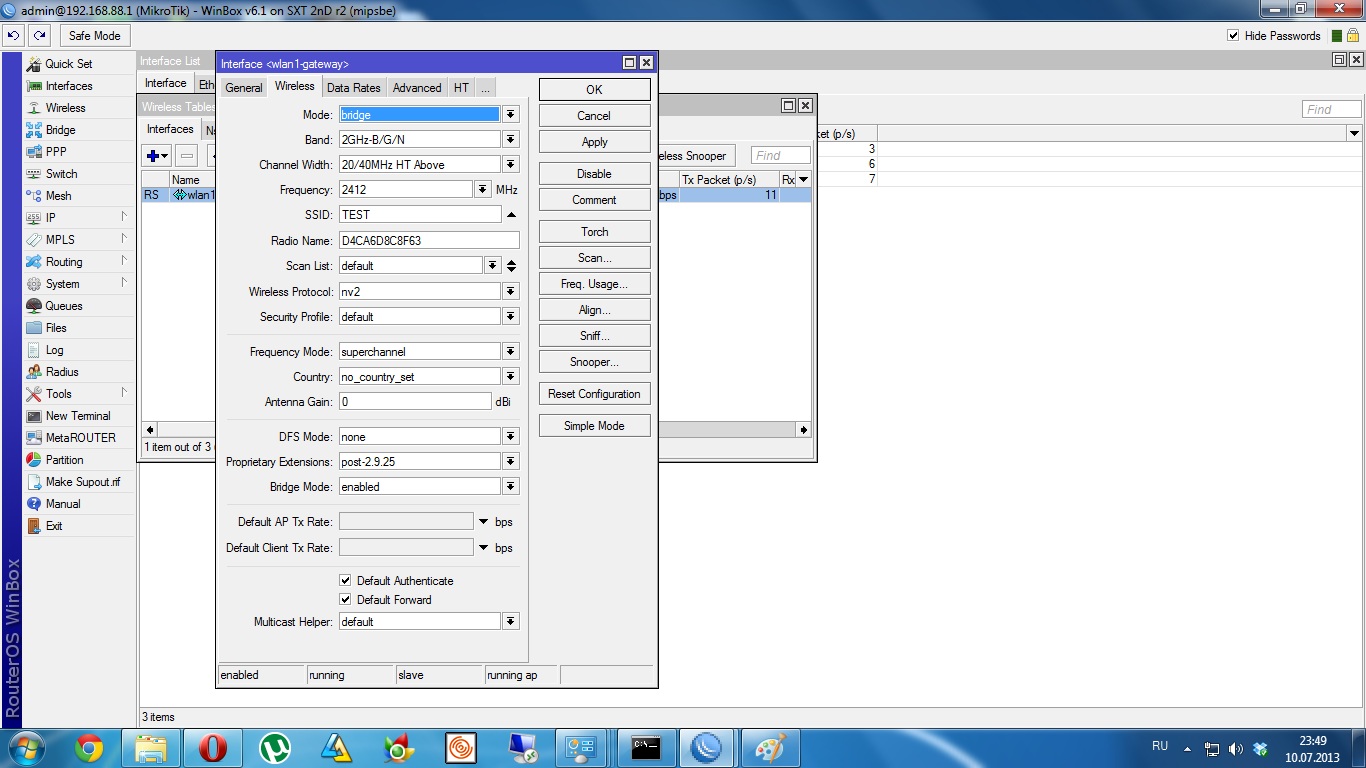This screenshot has width=1366, height=768.
Task: Select the Interfaces tab in Wireless Tables
Action: click(x=170, y=129)
